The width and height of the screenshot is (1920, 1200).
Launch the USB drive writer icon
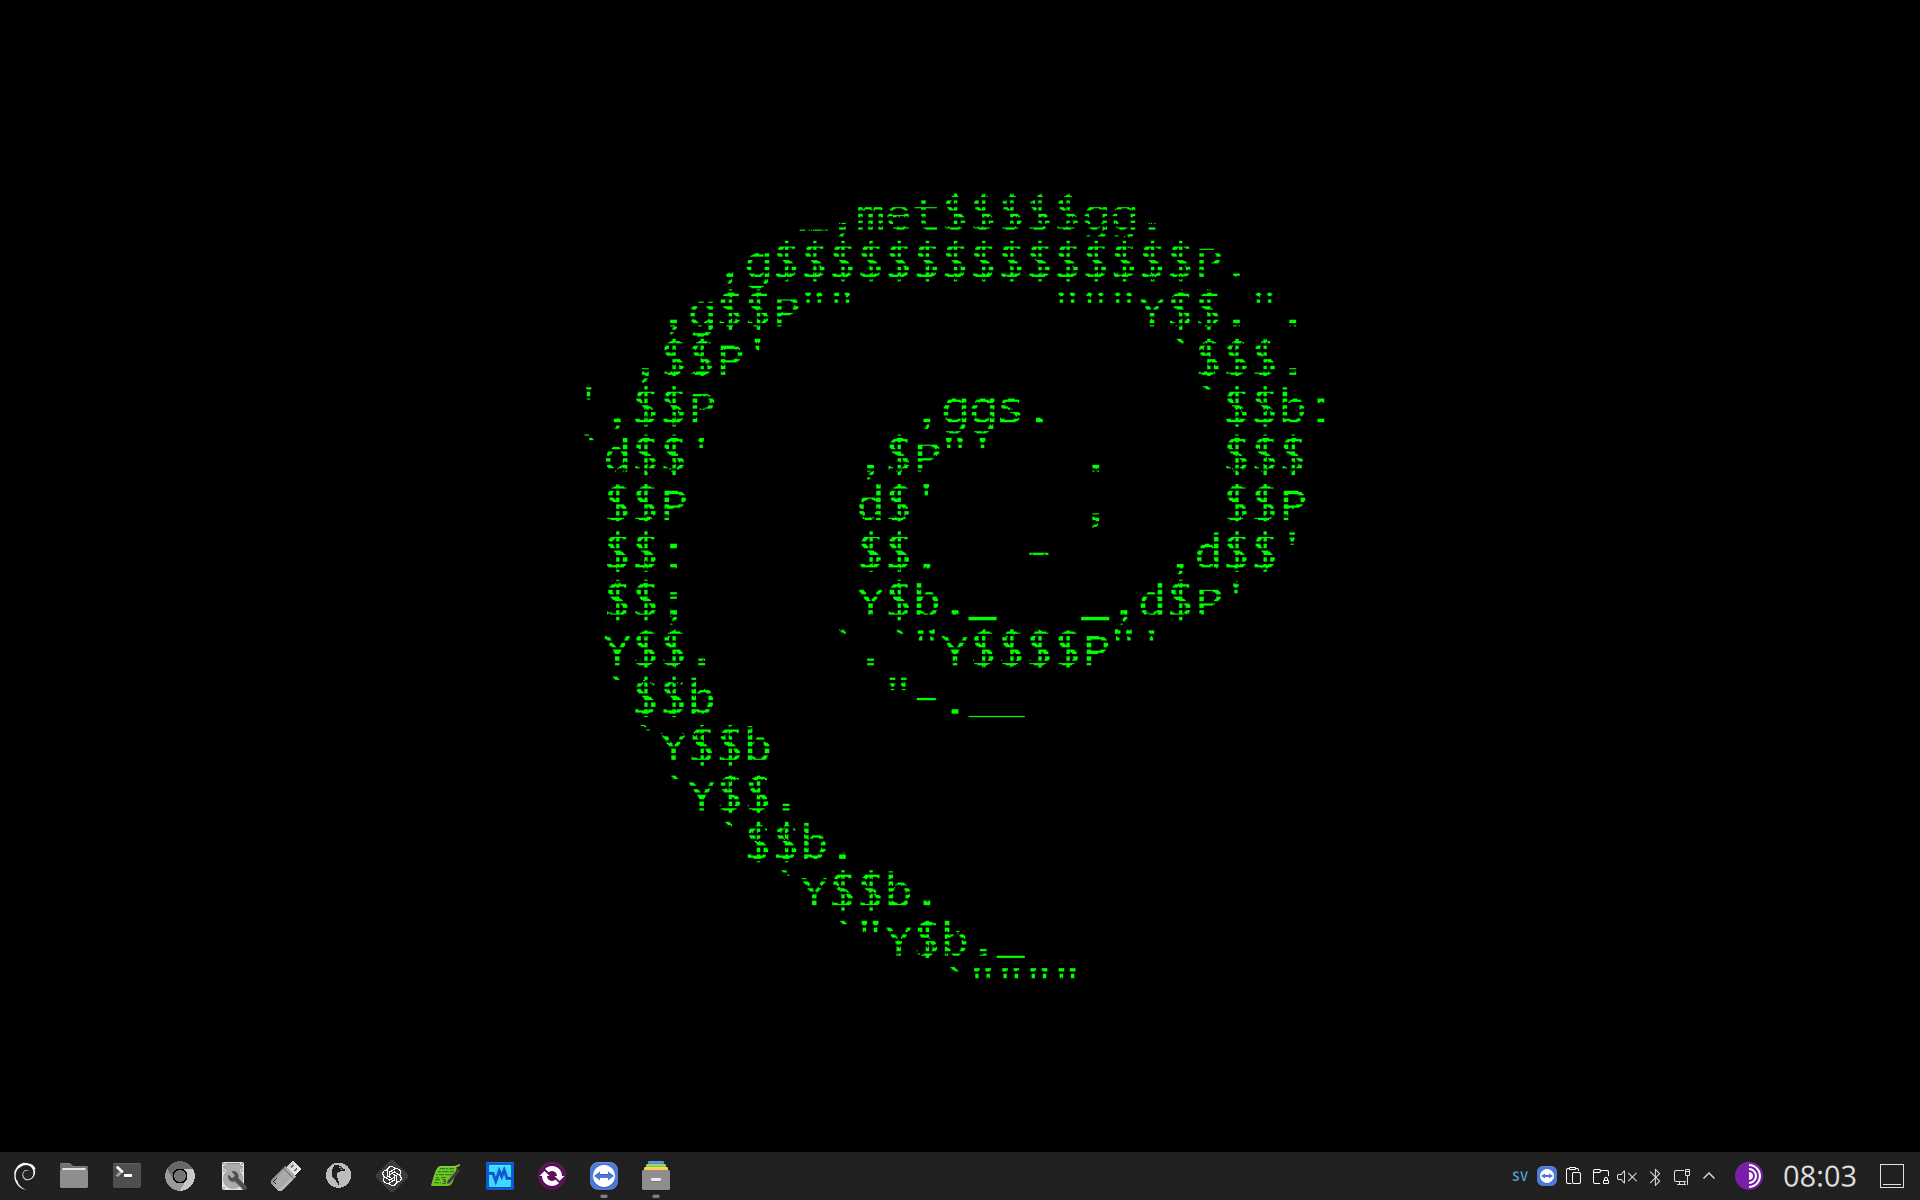click(286, 1175)
